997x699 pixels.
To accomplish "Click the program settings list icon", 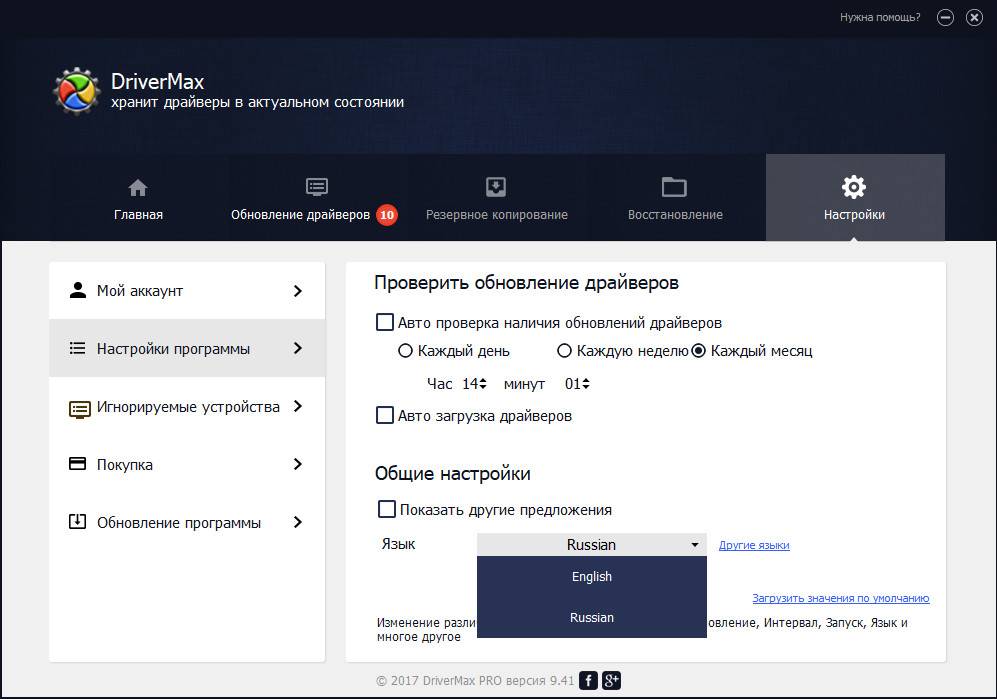I will click(x=78, y=348).
